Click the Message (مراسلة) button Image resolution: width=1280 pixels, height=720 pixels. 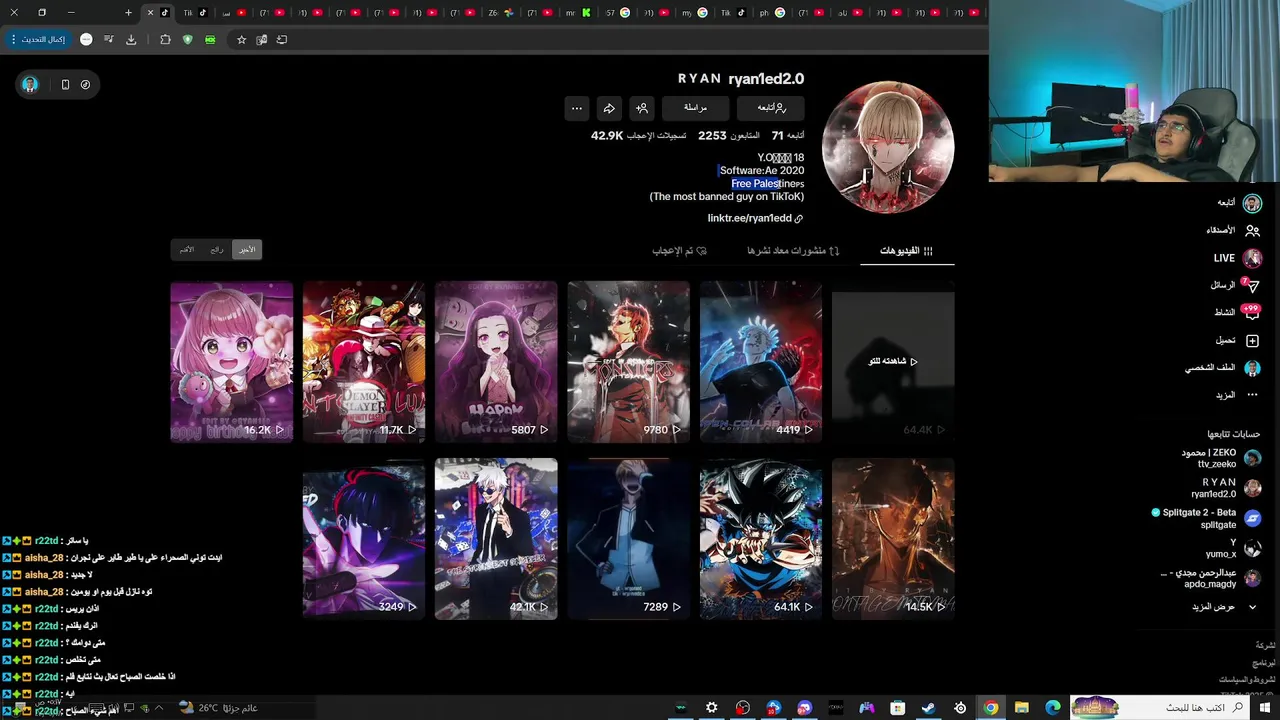pos(696,108)
